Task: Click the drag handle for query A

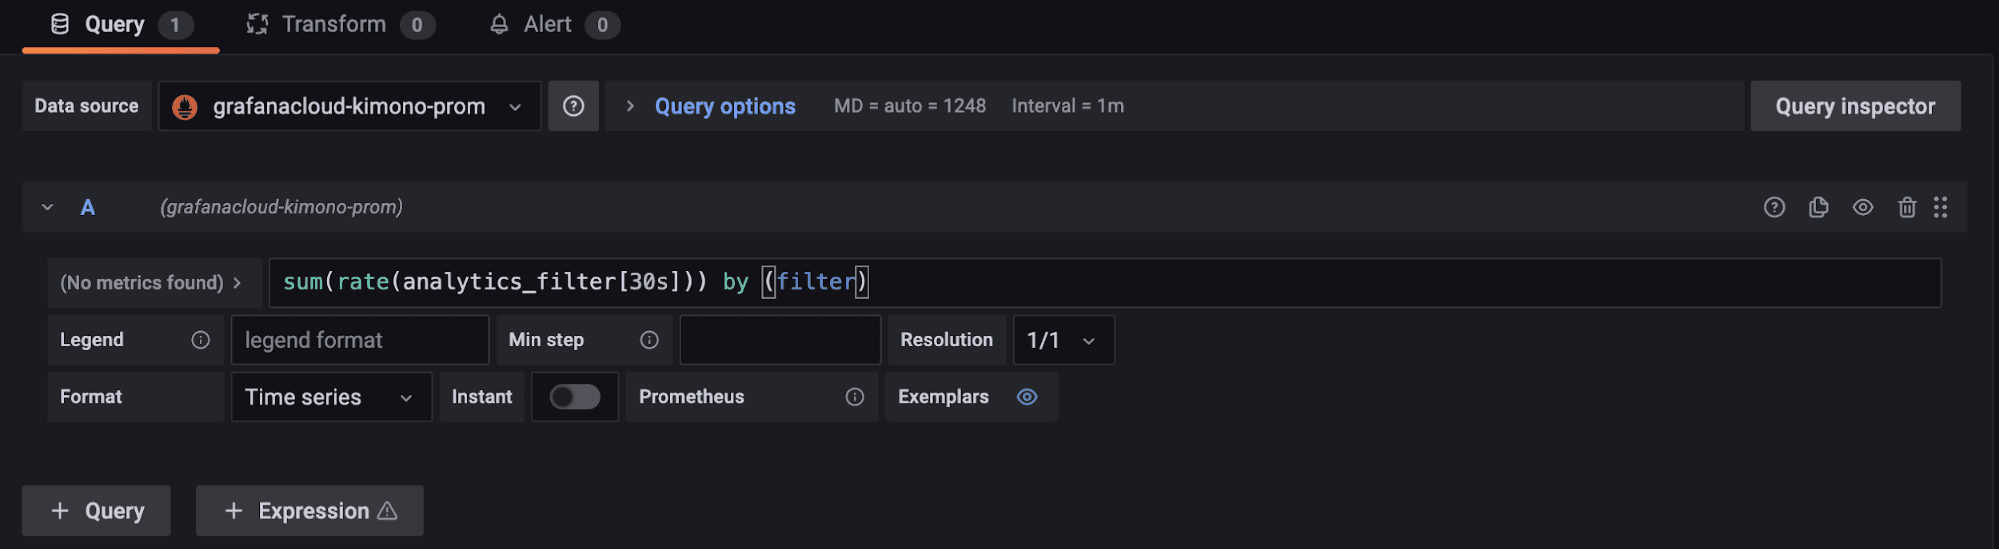Action: [1940, 207]
